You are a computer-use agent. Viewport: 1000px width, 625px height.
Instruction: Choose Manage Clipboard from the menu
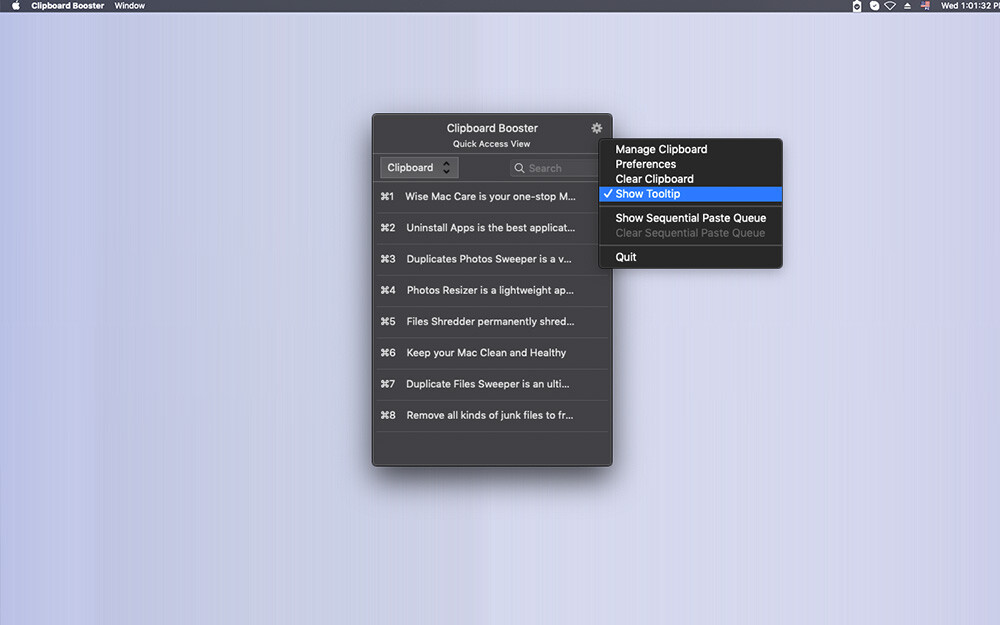691,149
